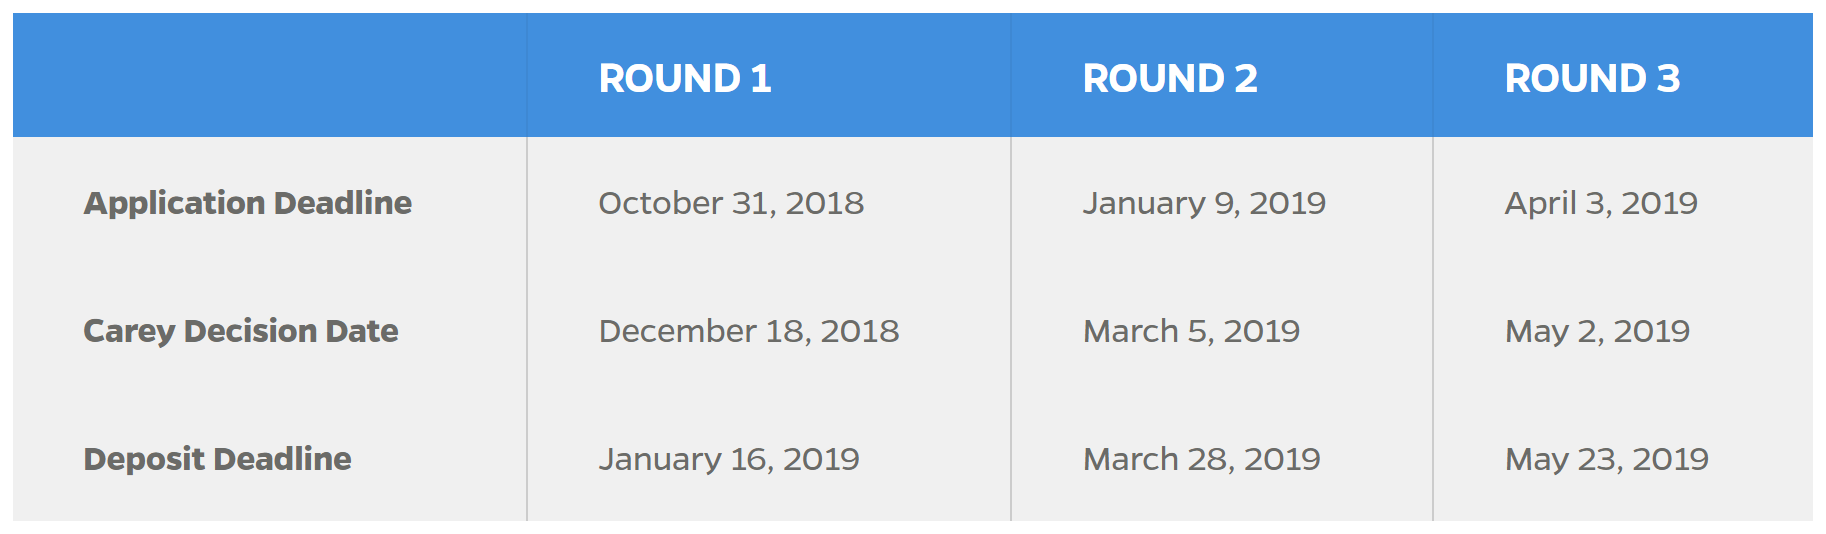Click the May 2, 2019 date
This screenshot has height=534, width=1826.
[1597, 331]
